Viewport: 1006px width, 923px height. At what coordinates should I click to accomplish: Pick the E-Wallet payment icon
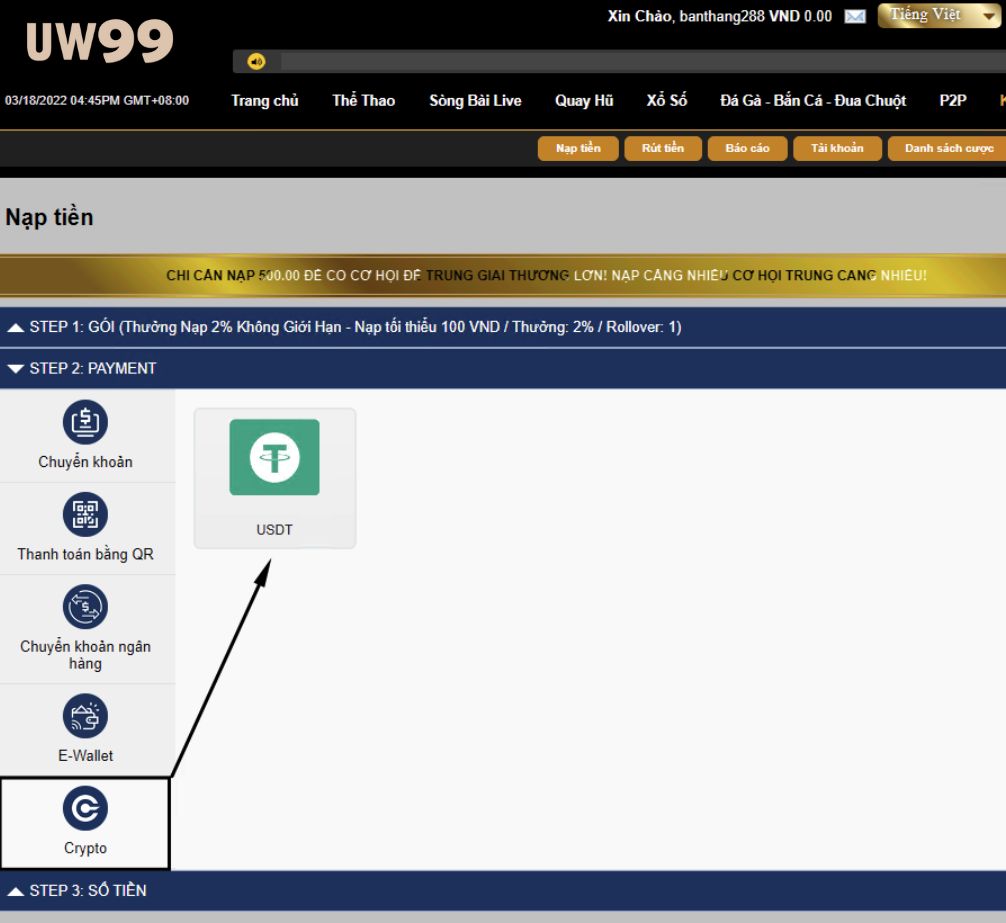pyautogui.click(x=86, y=716)
